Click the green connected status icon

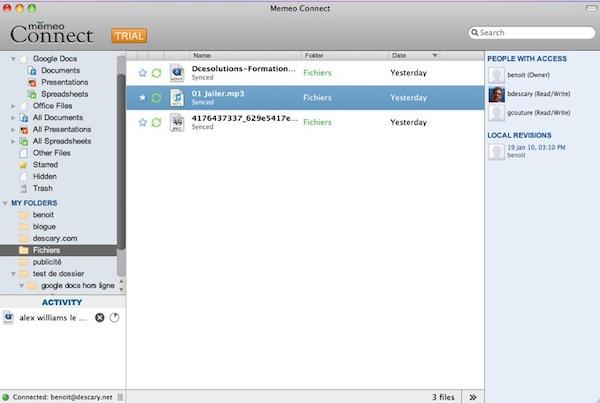point(5,397)
